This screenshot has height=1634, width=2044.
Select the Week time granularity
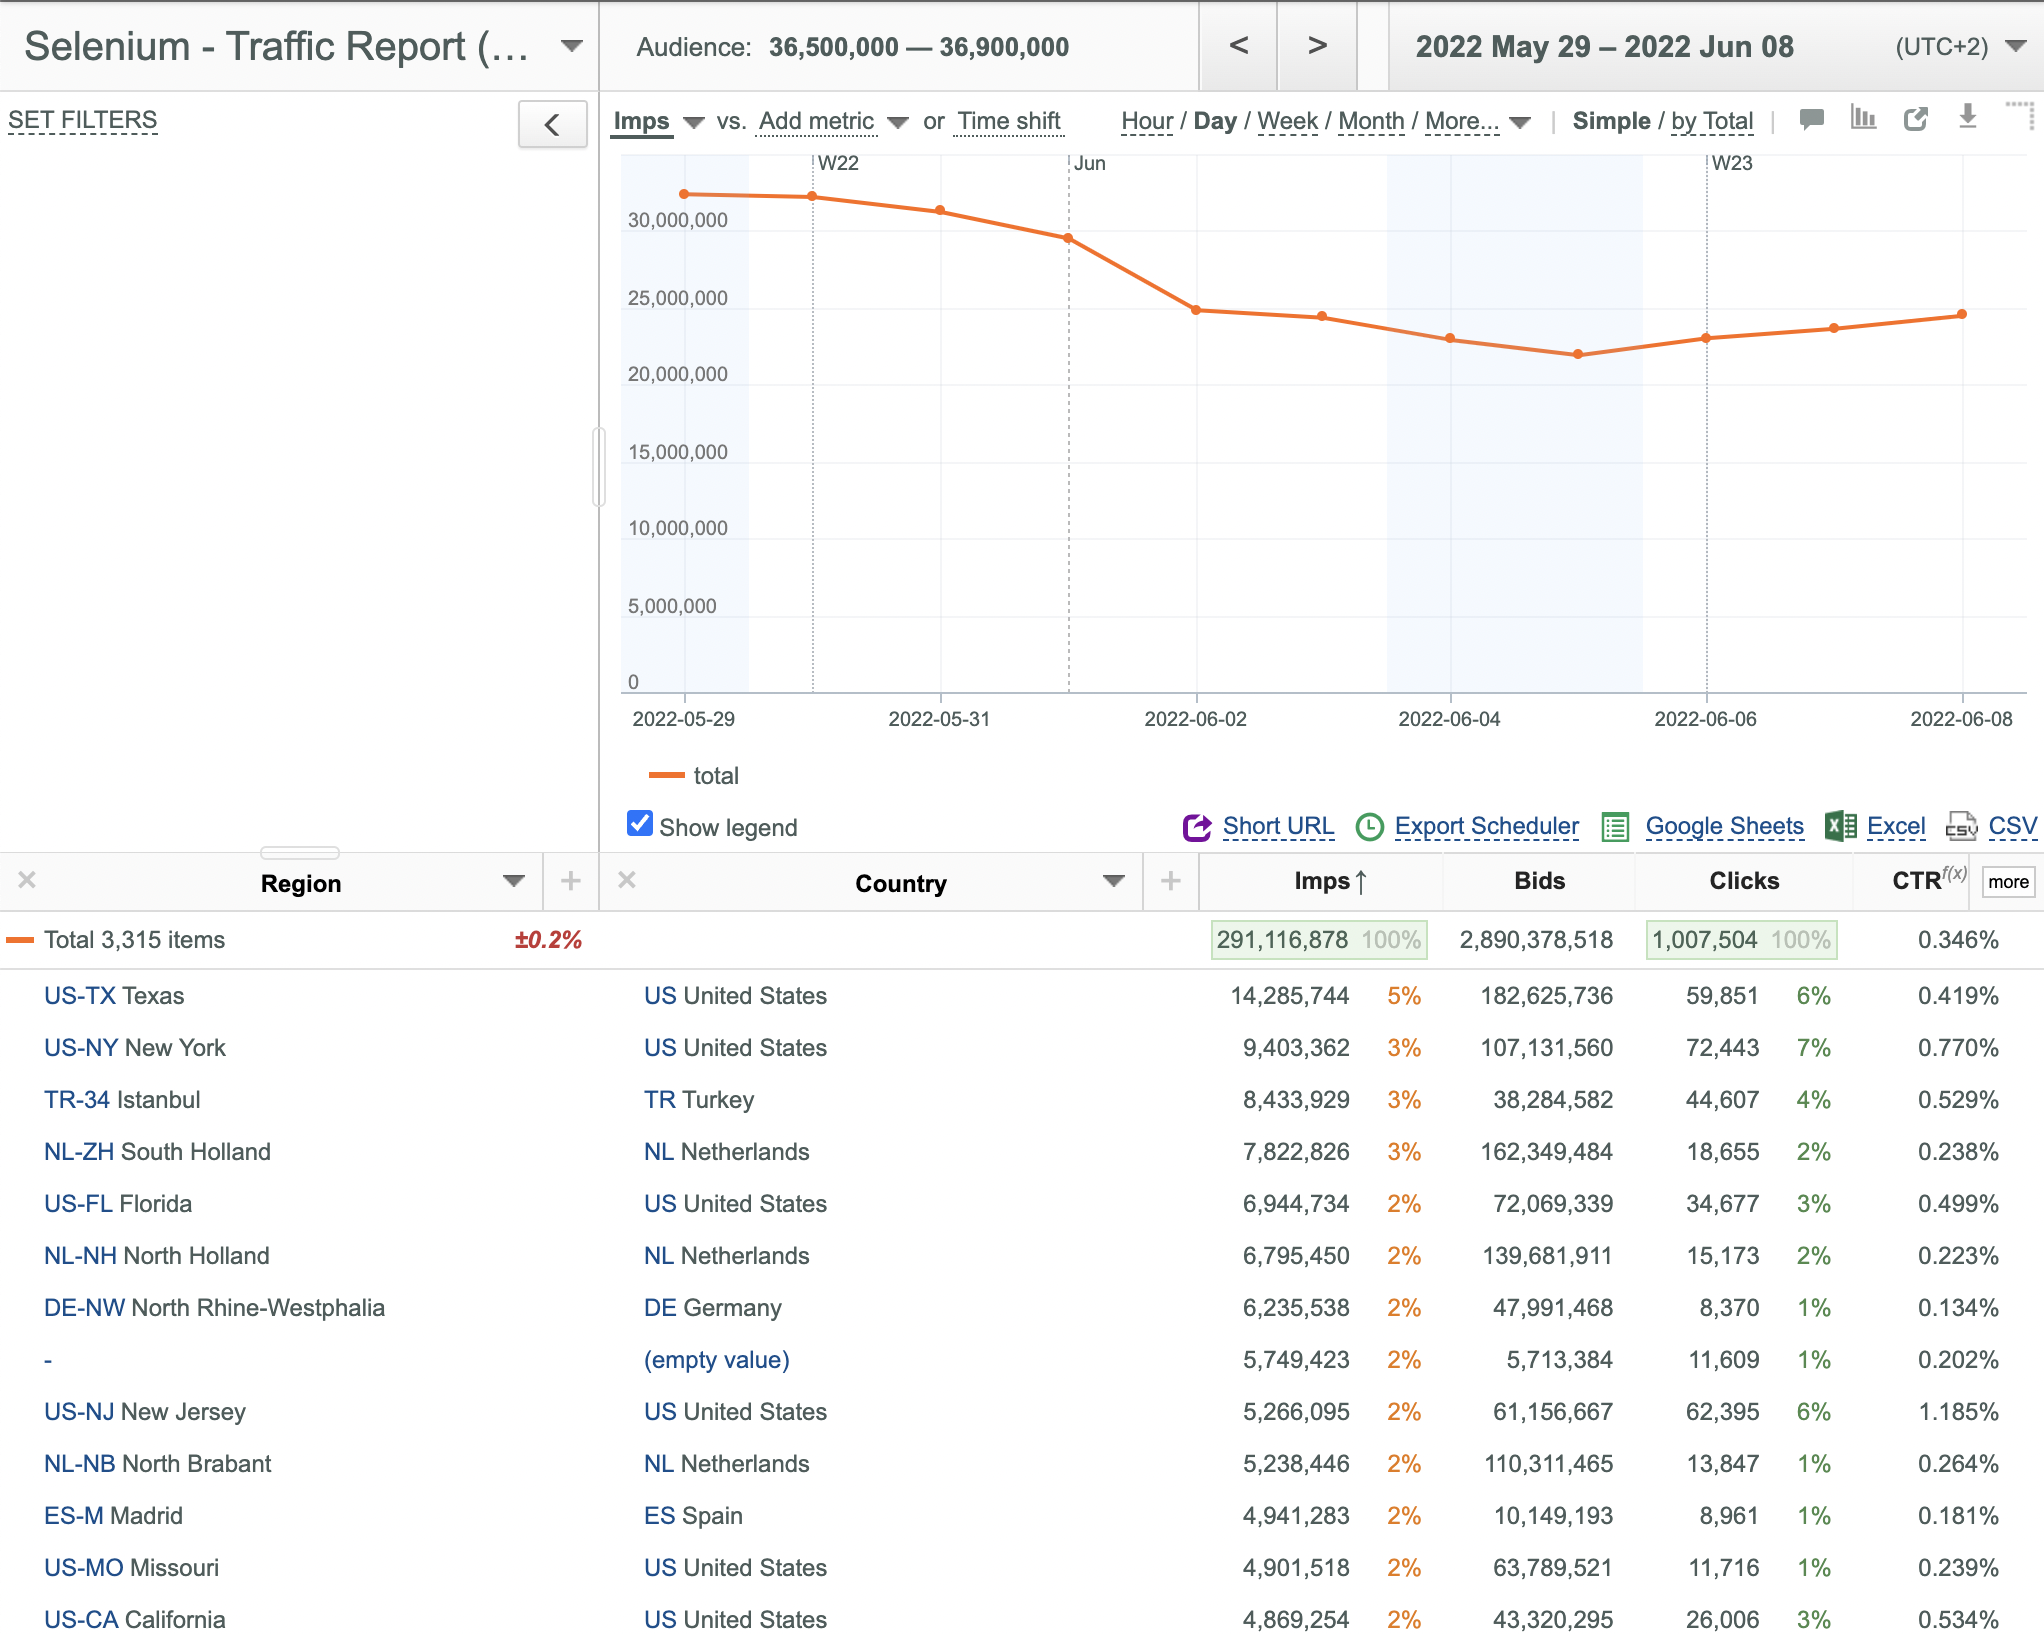(x=1287, y=121)
